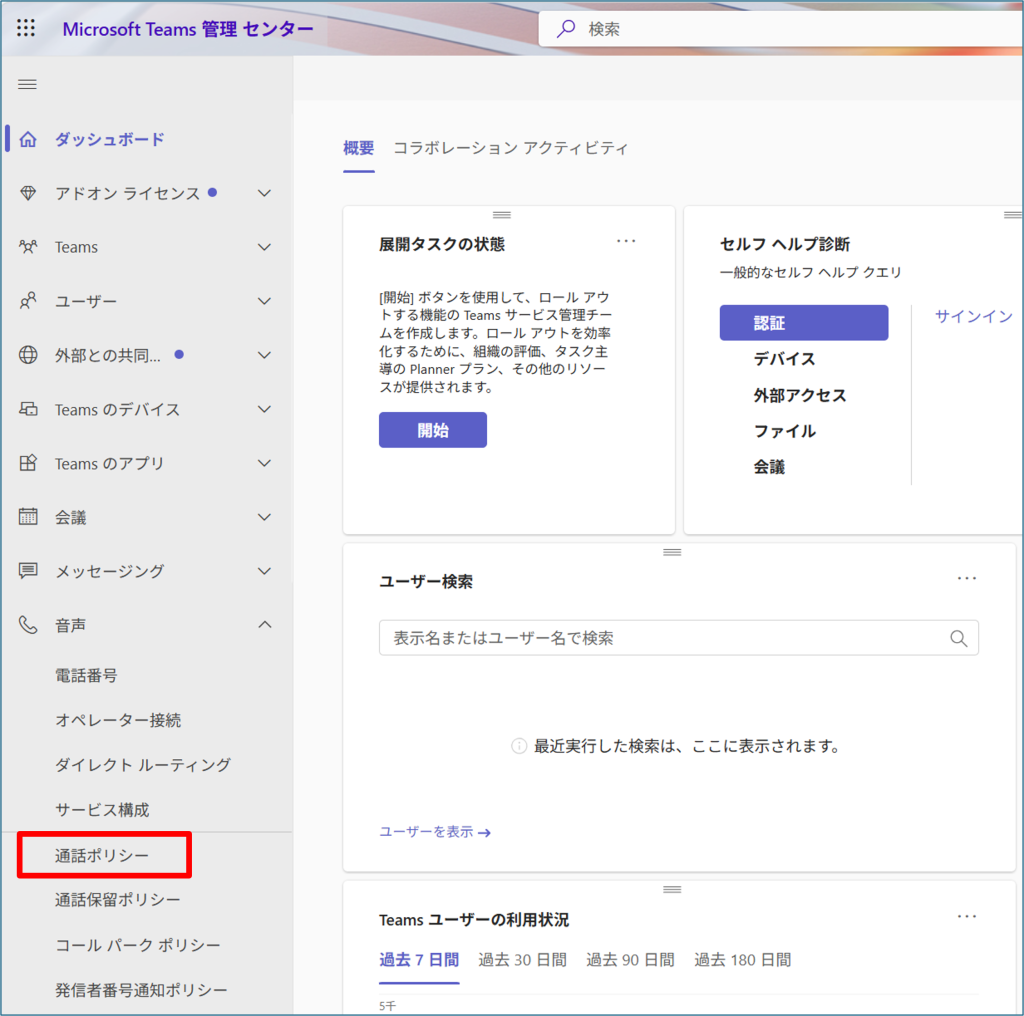
Task: Click the Dashboard home icon
Action: point(28,139)
